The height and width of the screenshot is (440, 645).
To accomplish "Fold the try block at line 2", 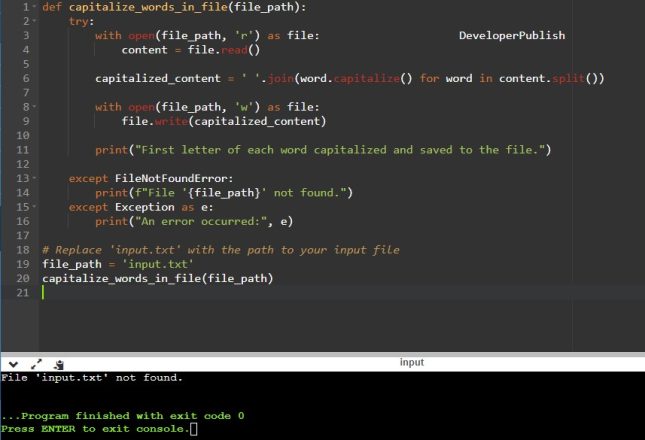I will [34, 21].
